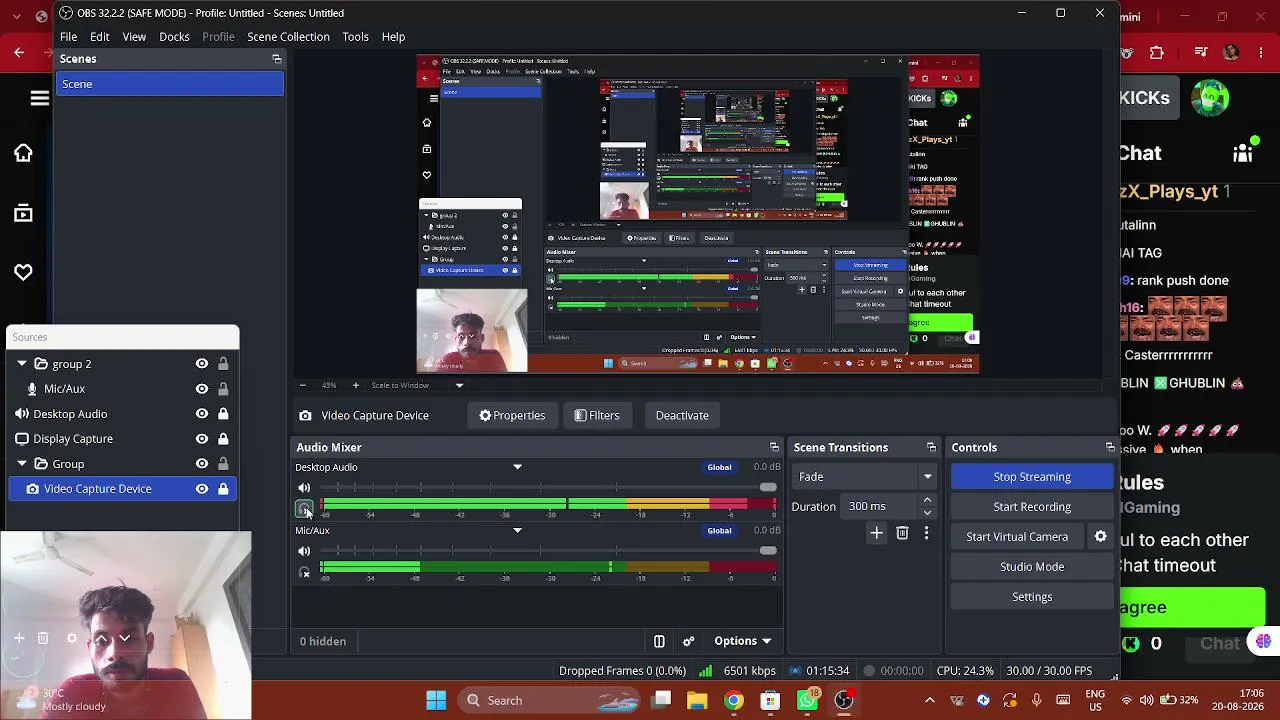The image size is (1280, 720).
Task: Toggle the lock on Desktop Audio source
Action: (223, 414)
